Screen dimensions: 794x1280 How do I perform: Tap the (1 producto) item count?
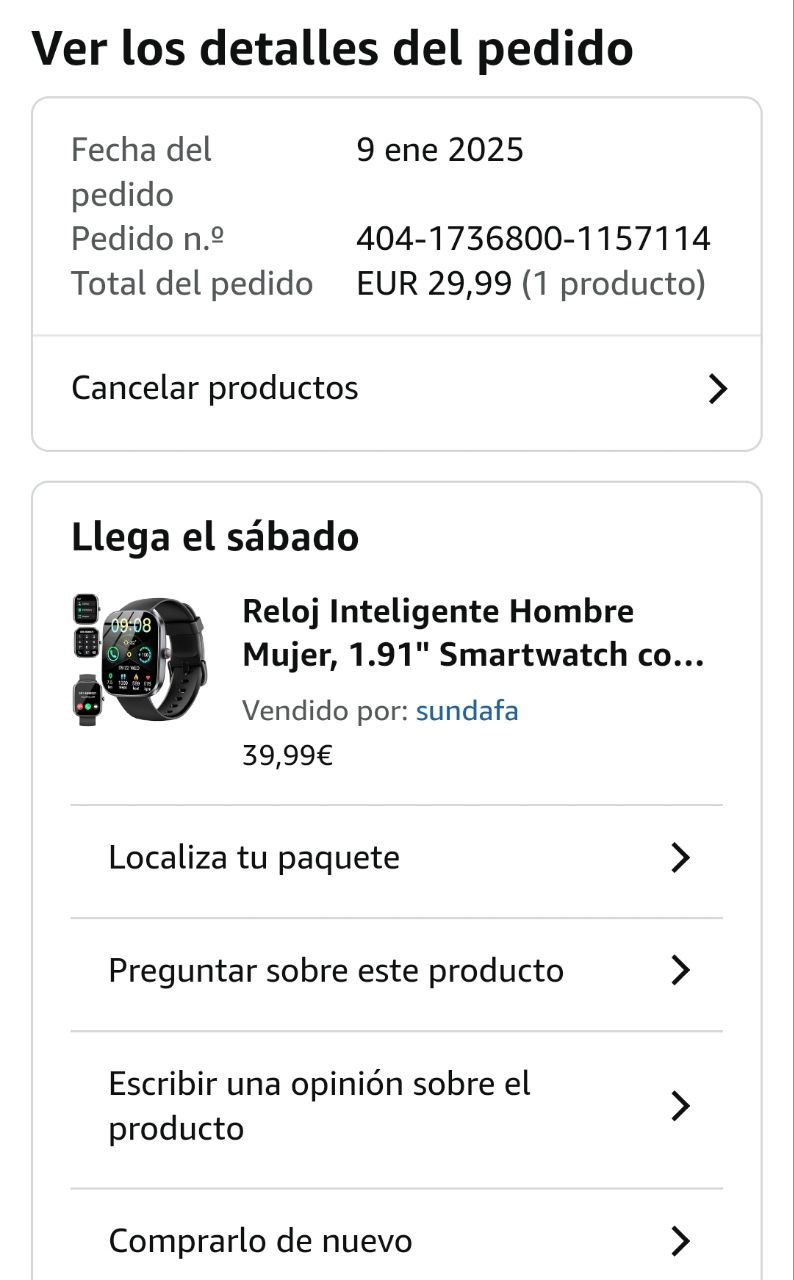click(x=614, y=284)
